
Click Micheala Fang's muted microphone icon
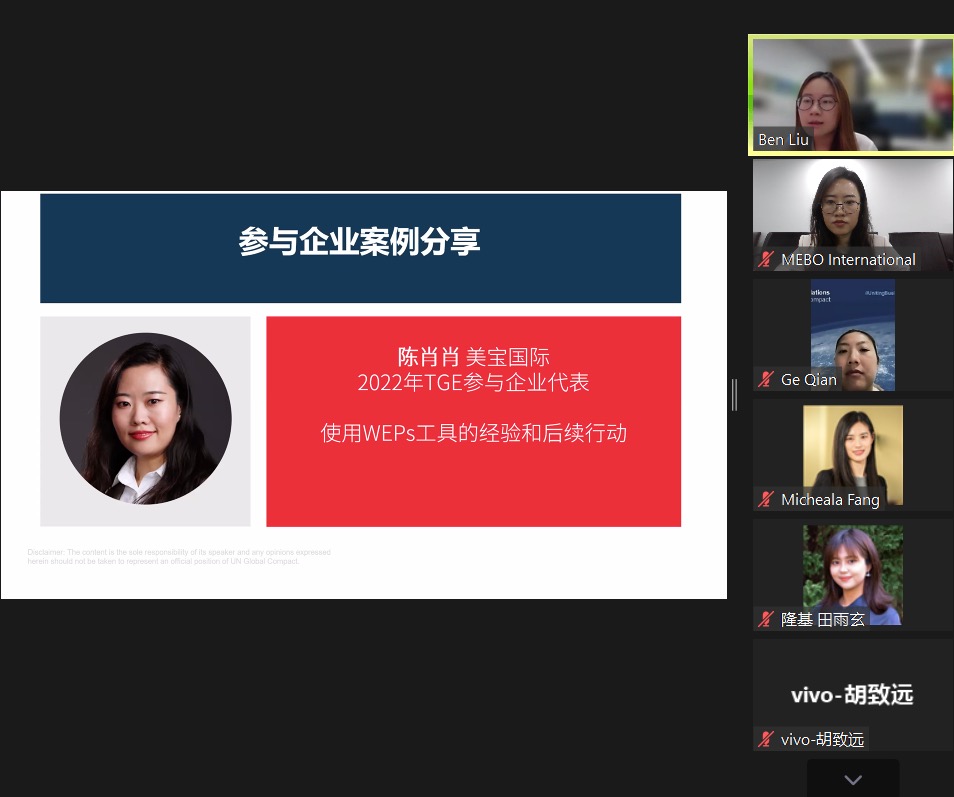click(767, 500)
